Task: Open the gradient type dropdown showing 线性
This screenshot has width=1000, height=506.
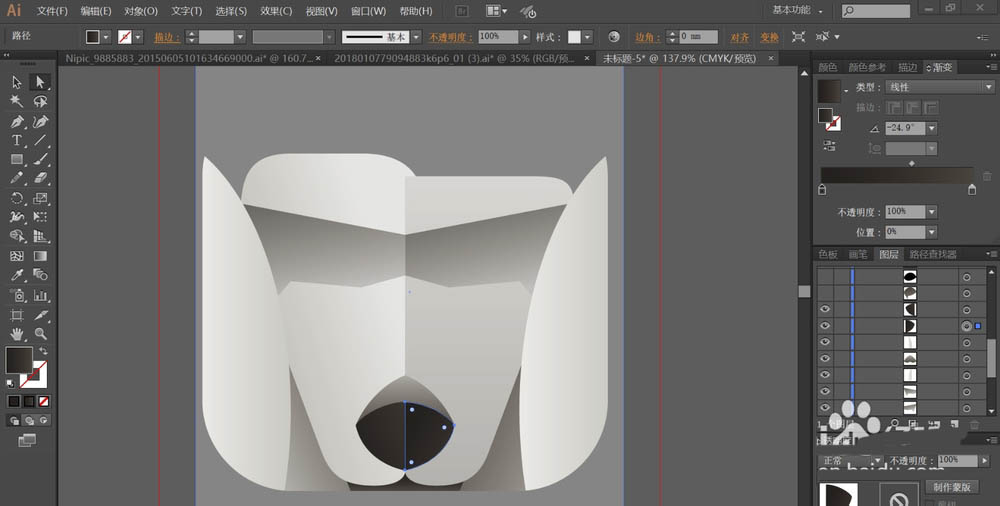Action: [939, 87]
